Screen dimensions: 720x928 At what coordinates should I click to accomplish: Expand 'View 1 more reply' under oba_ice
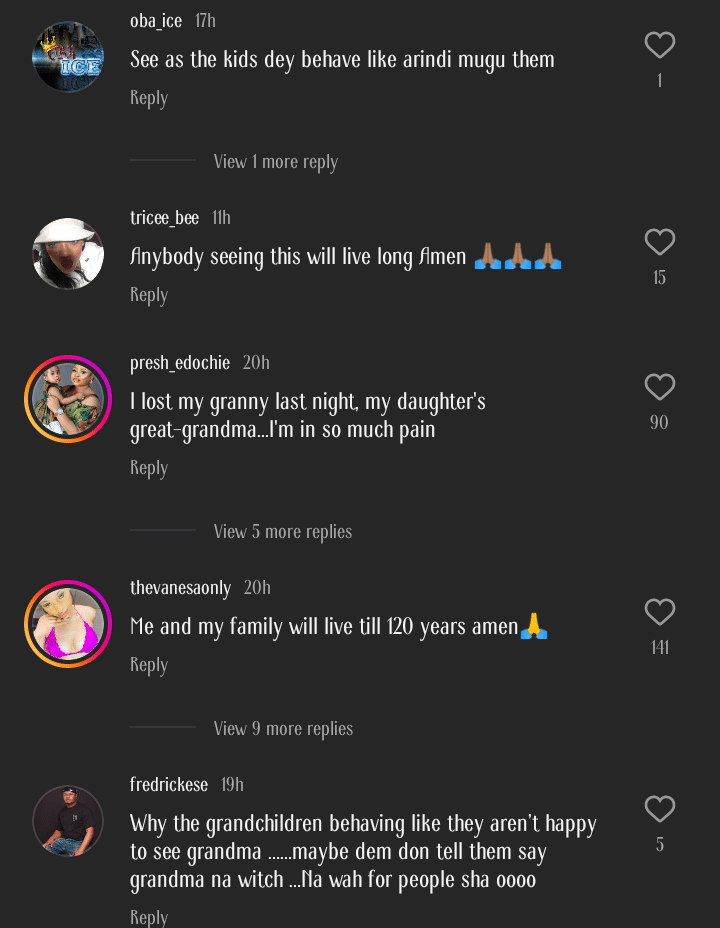pyautogui.click(x=275, y=162)
